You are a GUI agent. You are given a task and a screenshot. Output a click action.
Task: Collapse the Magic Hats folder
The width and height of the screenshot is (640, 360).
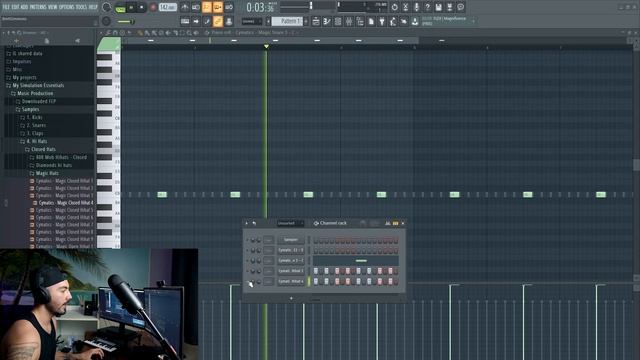(x=47, y=173)
